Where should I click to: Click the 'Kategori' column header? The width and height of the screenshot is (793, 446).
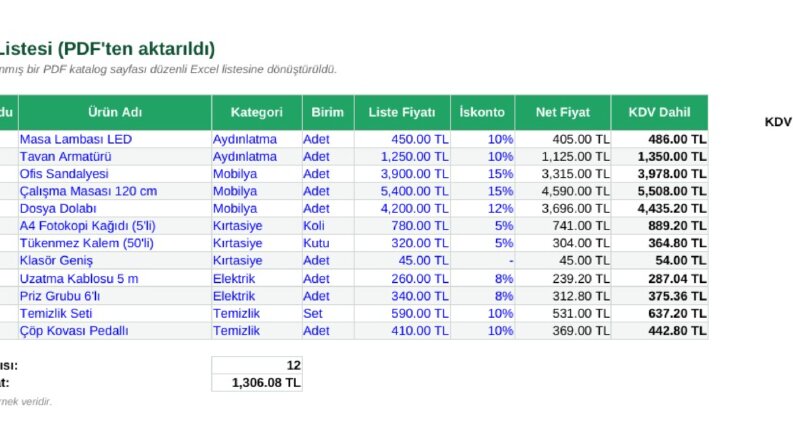(x=257, y=112)
